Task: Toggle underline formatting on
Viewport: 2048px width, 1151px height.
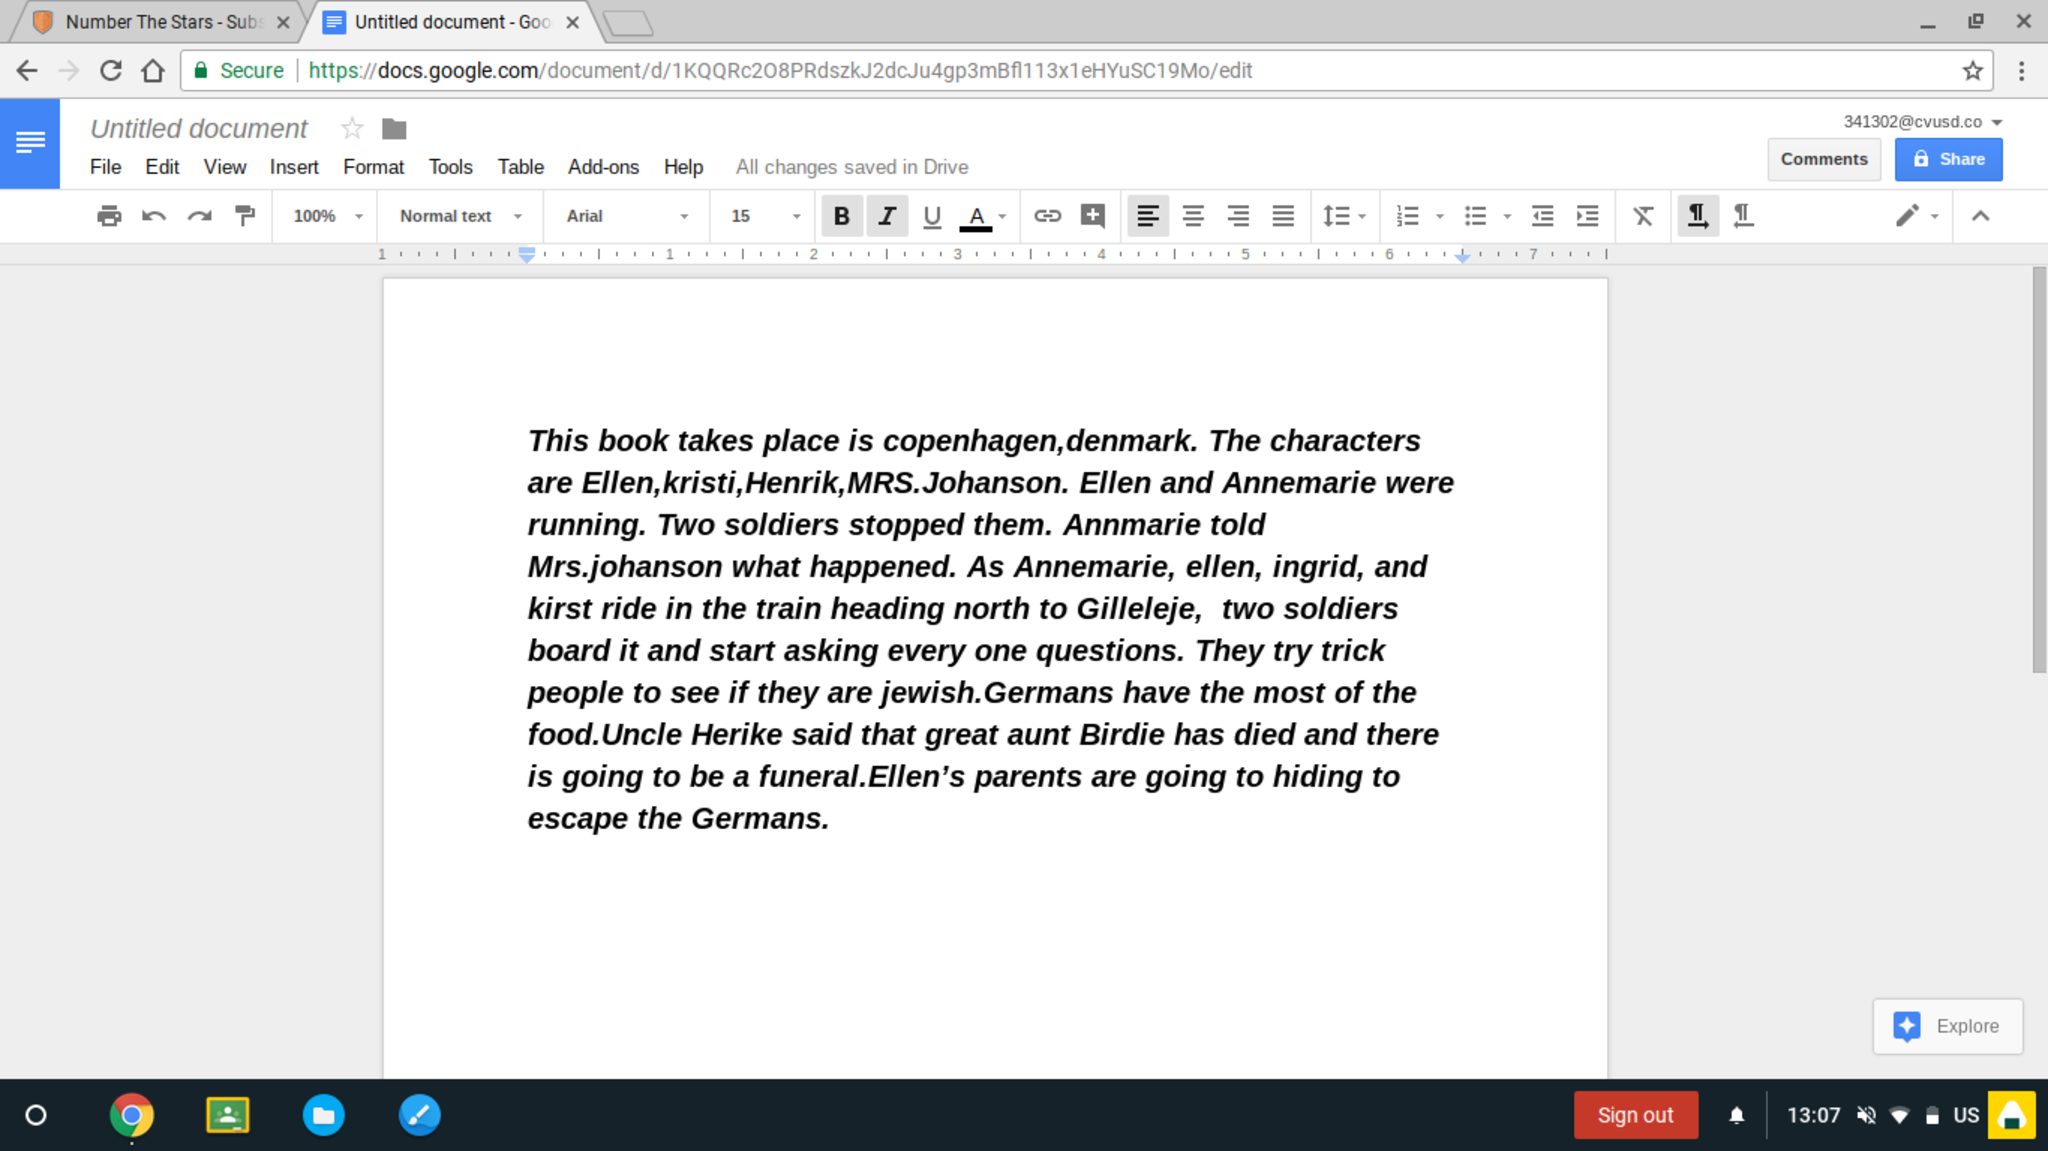Action: click(x=932, y=216)
